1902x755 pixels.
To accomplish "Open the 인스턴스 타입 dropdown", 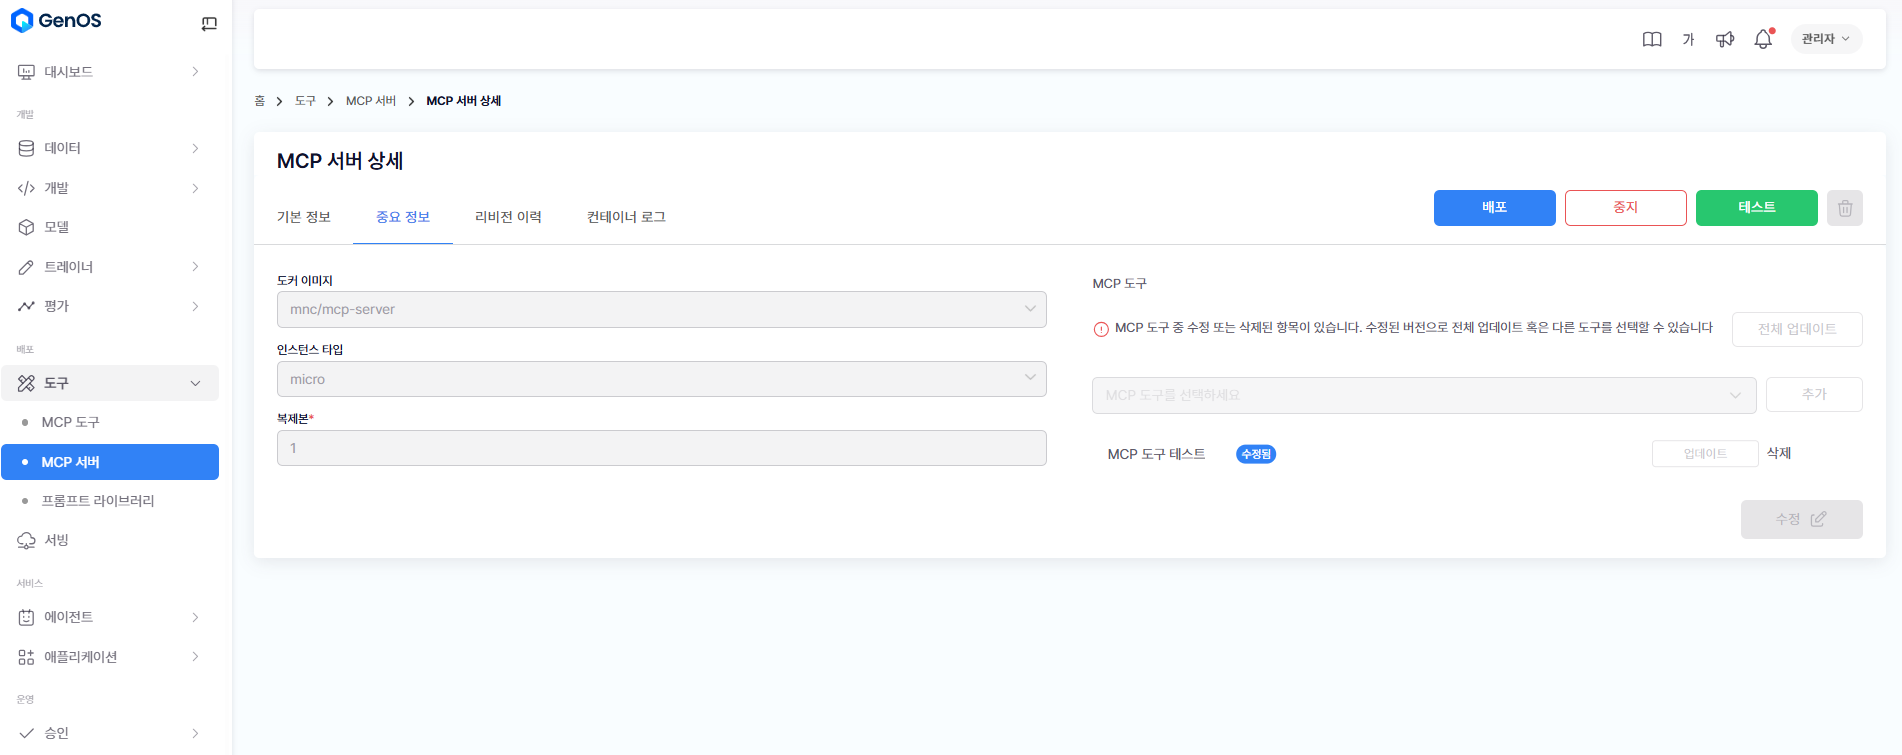I will pyautogui.click(x=661, y=379).
